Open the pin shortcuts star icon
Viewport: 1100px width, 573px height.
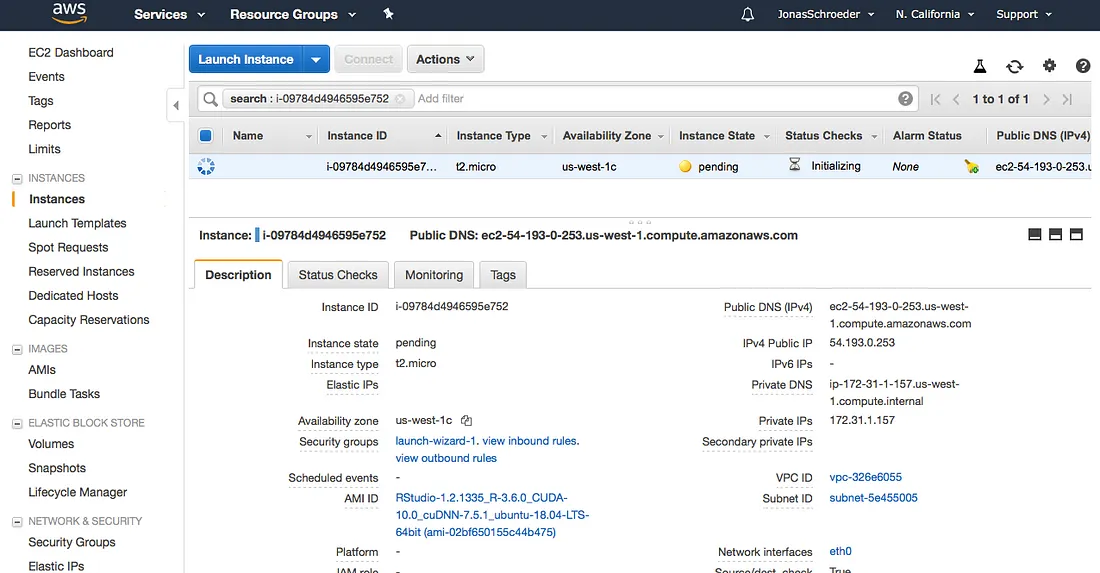pos(388,14)
